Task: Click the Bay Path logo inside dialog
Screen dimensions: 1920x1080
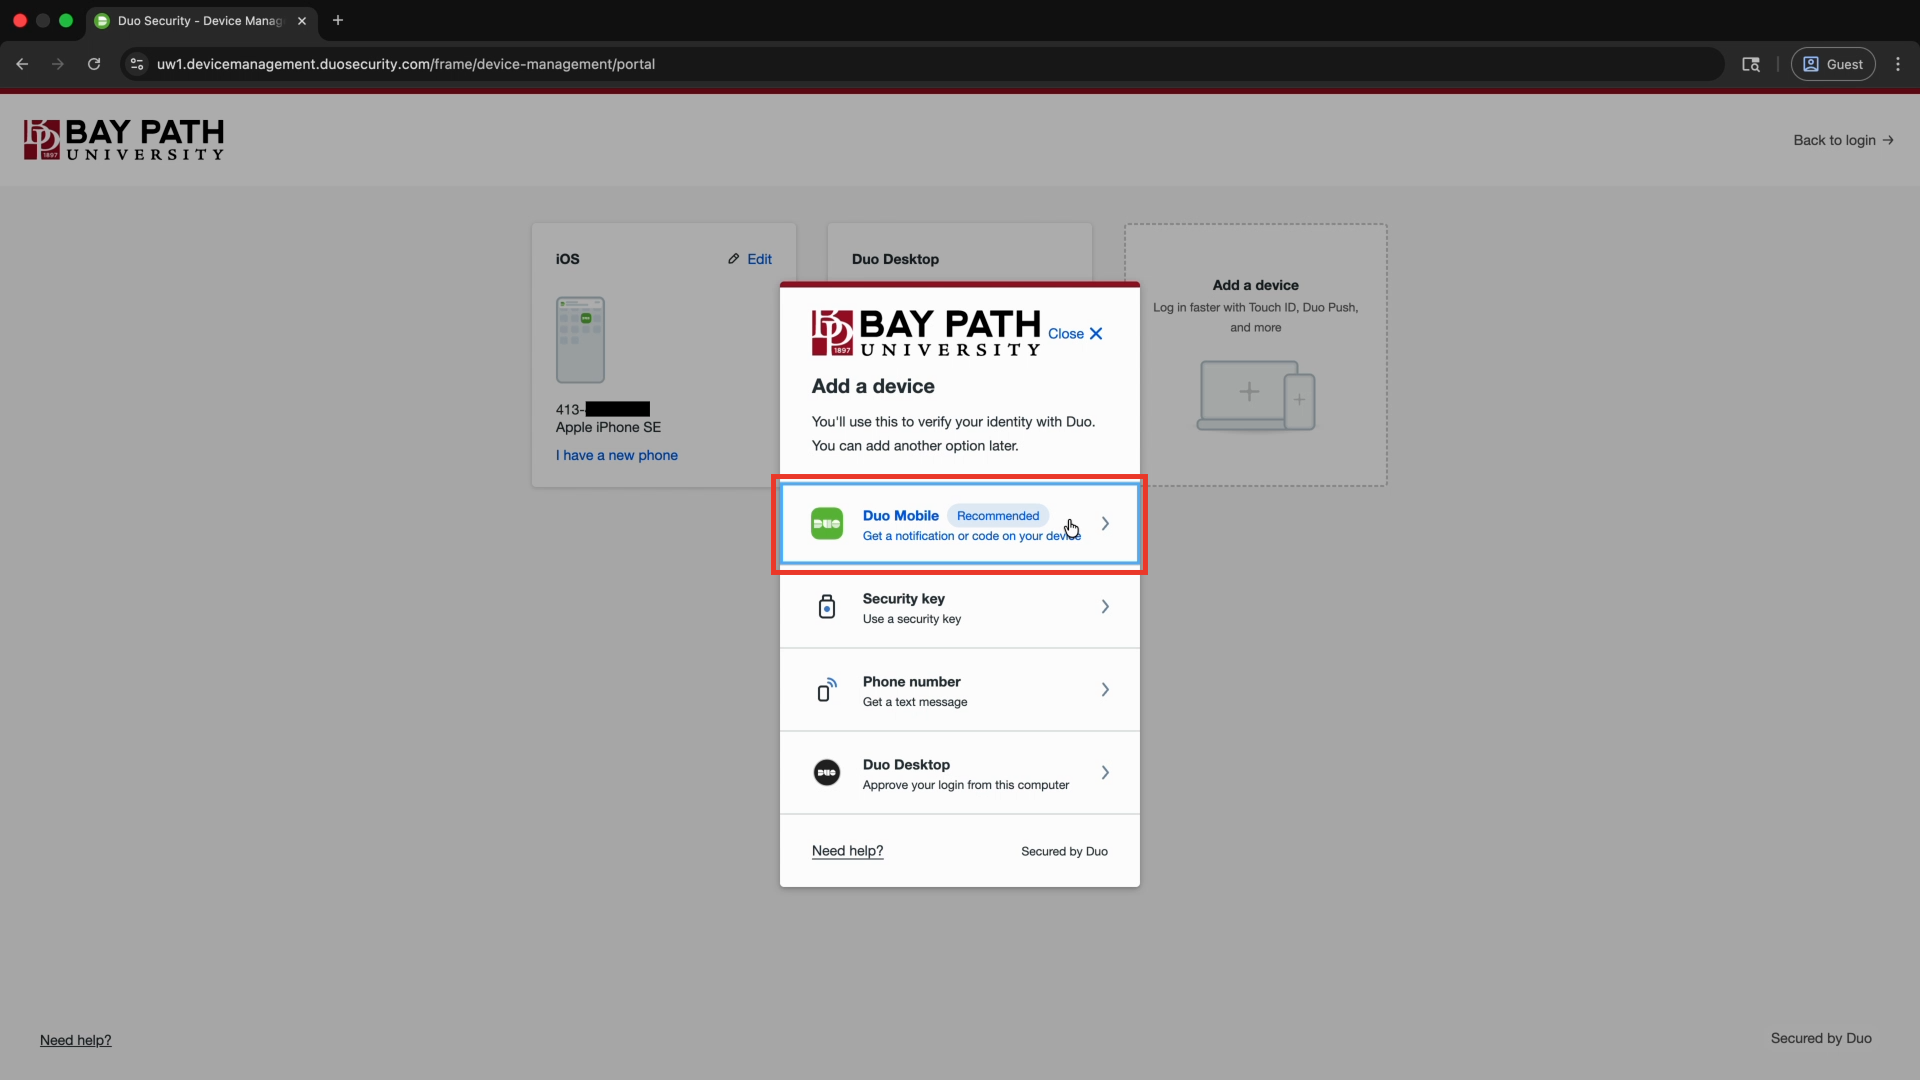Action: 926,333
